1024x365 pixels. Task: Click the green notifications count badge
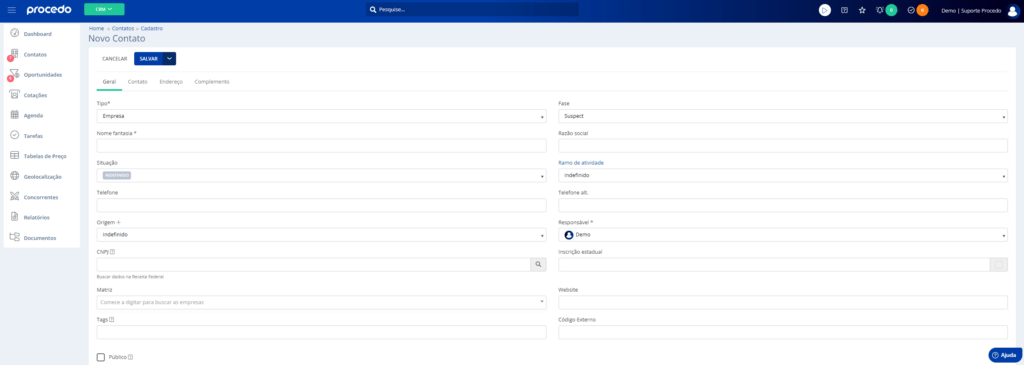click(x=891, y=10)
